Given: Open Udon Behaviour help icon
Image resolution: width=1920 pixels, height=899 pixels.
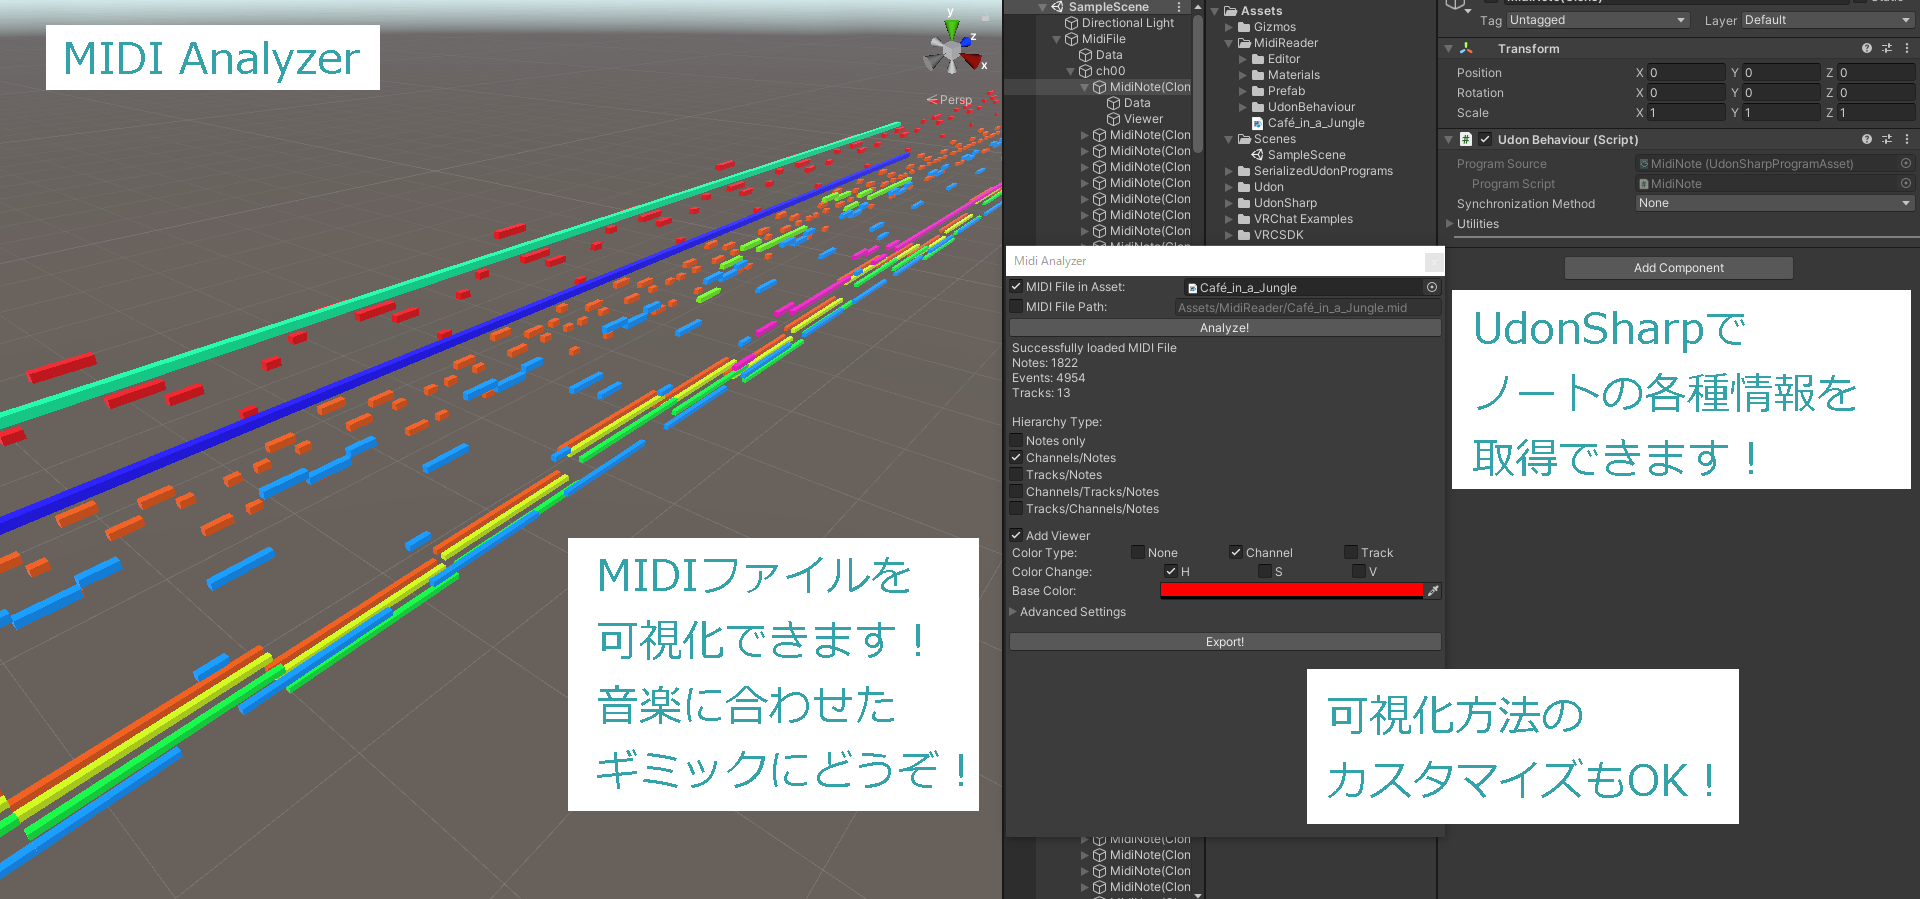Looking at the screenshot, I should click(x=1867, y=140).
